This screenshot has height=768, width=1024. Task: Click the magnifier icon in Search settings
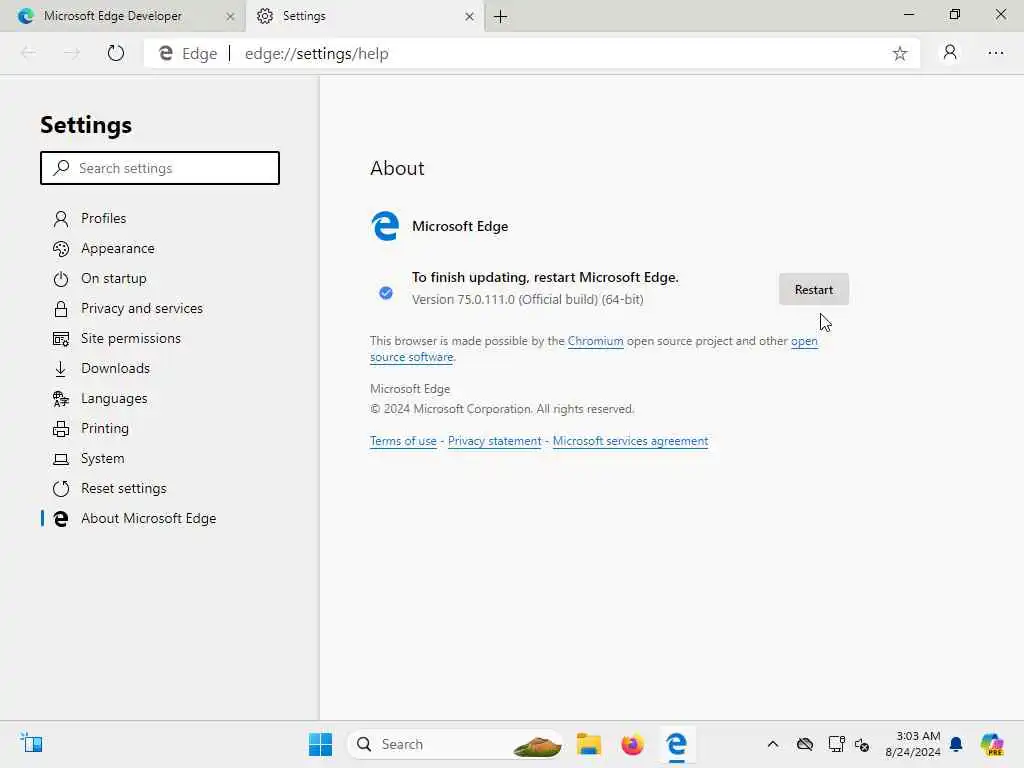(61, 167)
